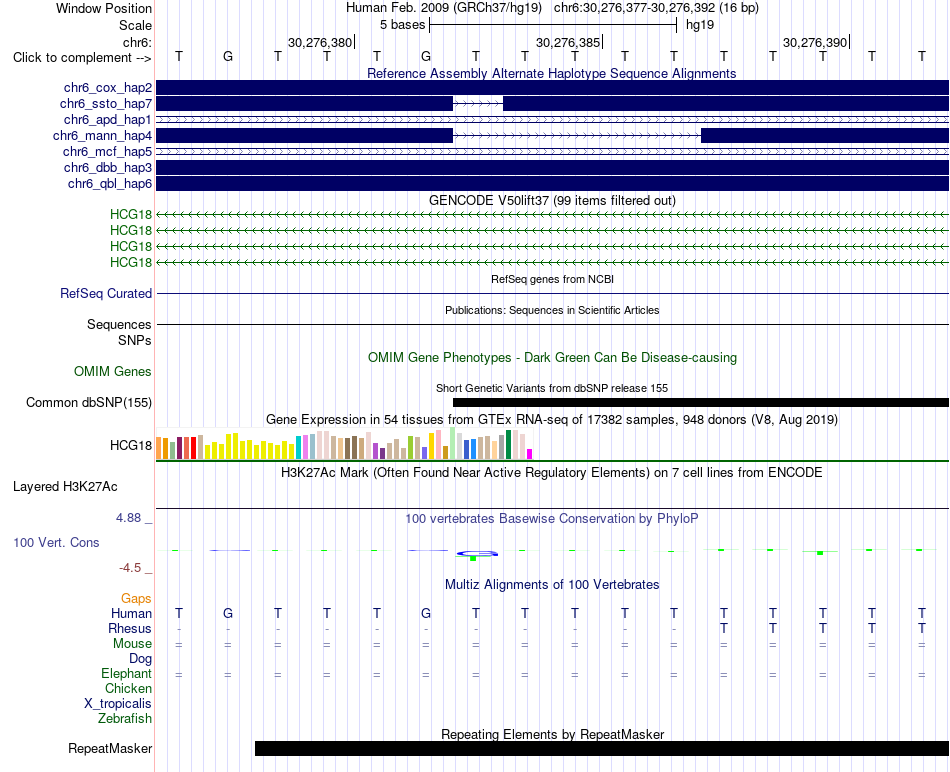Select the Common dbSNP(155) label
Screen dimensions: 950x772
point(89,402)
